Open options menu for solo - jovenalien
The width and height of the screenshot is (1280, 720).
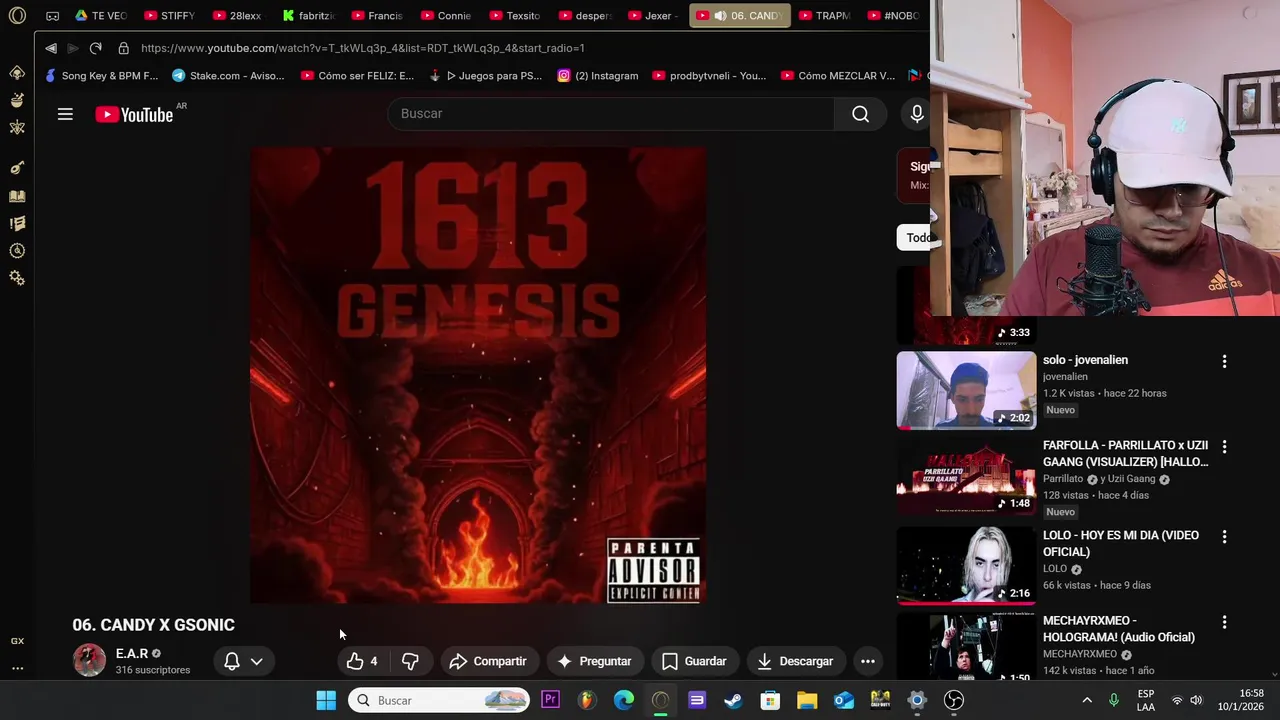pyautogui.click(x=1224, y=361)
